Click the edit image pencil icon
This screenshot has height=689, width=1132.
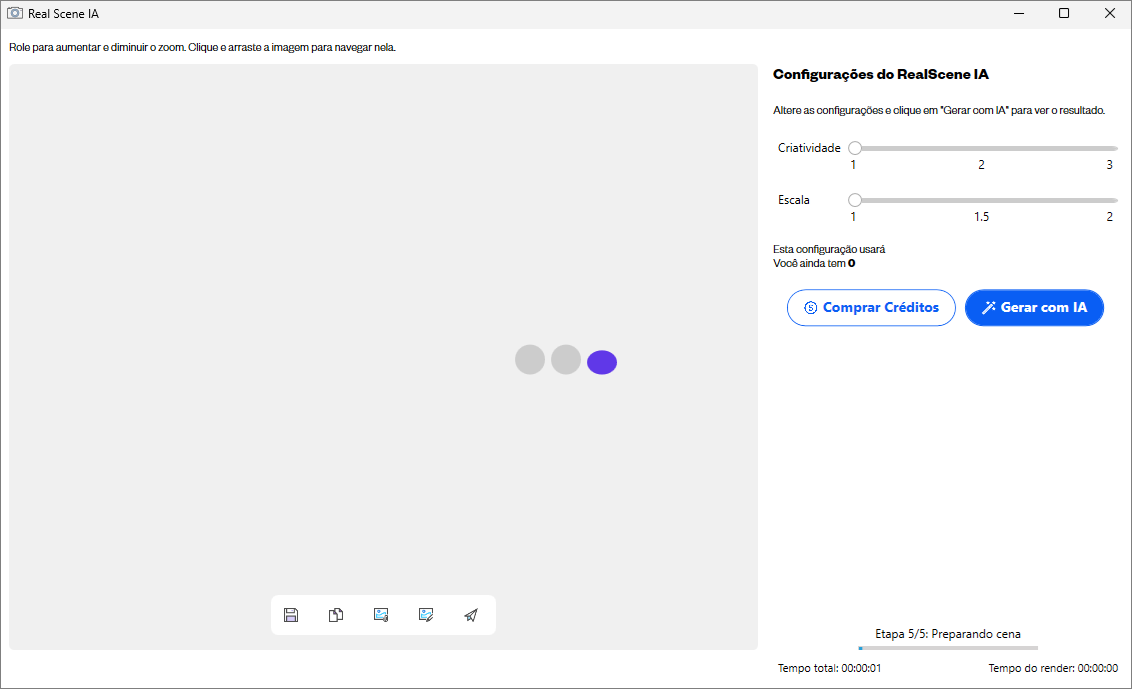[426, 615]
